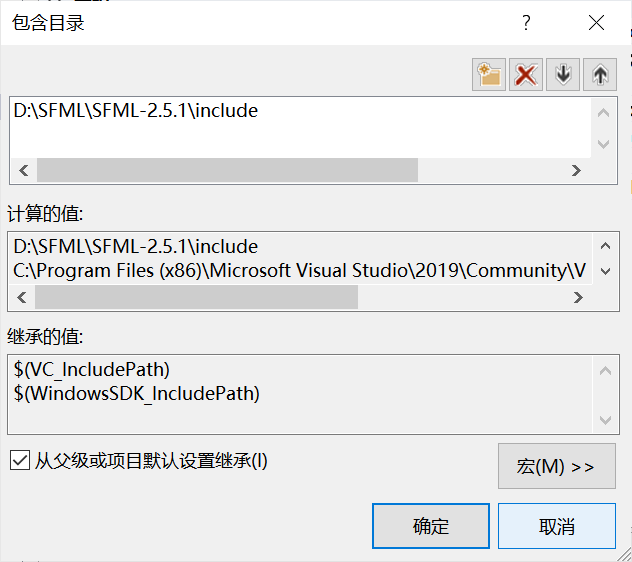The image size is (632, 562).
Task: Click up arrow in 计算的值 vertical scrollbar
Action: [605, 246]
